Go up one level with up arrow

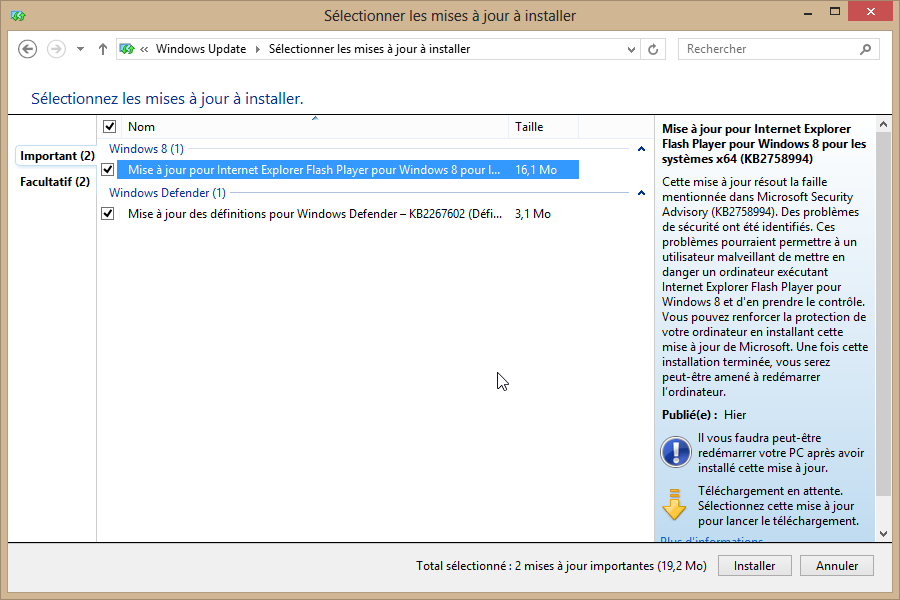[x=103, y=49]
